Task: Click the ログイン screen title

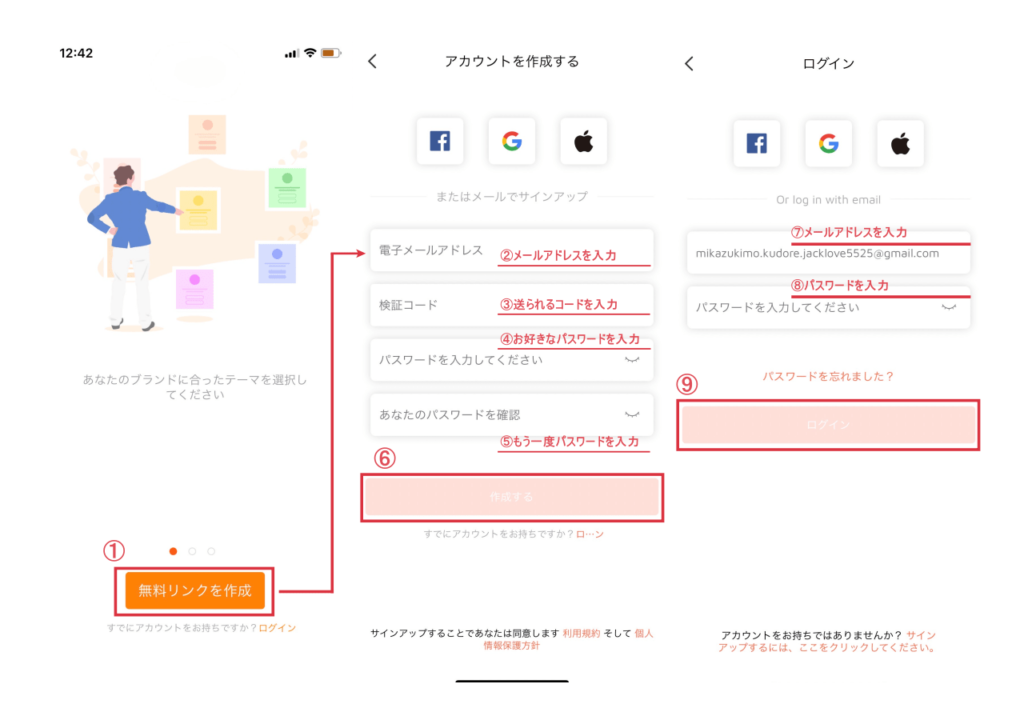Action: point(828,63)
